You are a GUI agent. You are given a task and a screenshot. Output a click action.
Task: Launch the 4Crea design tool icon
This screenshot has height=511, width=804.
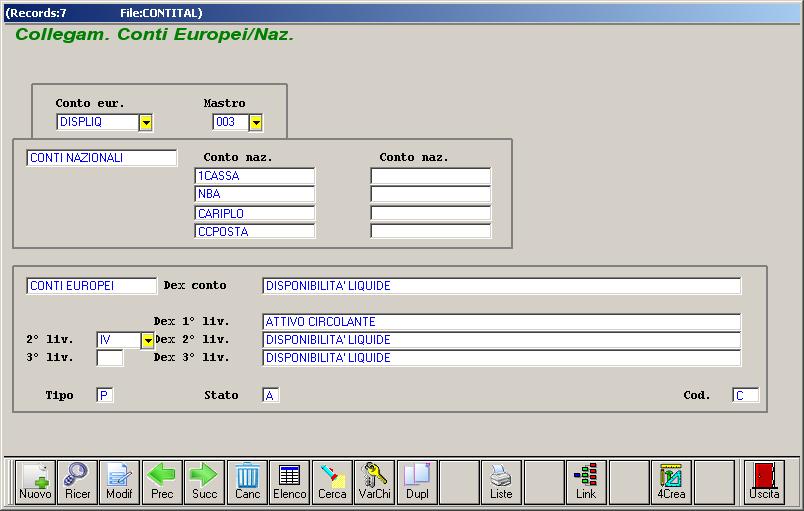671,482
